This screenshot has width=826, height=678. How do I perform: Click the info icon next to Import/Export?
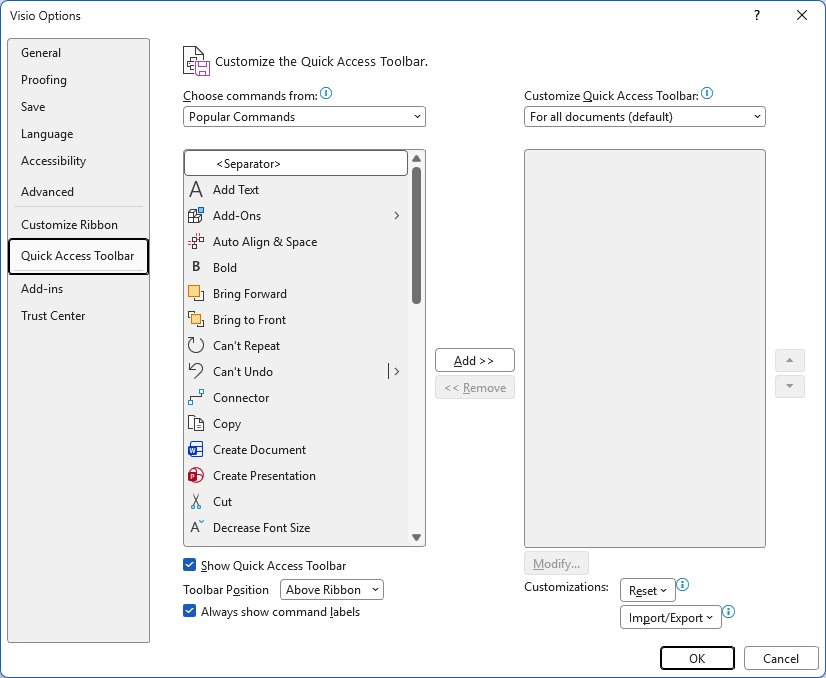pyautogui.click(x=729, y=612)
